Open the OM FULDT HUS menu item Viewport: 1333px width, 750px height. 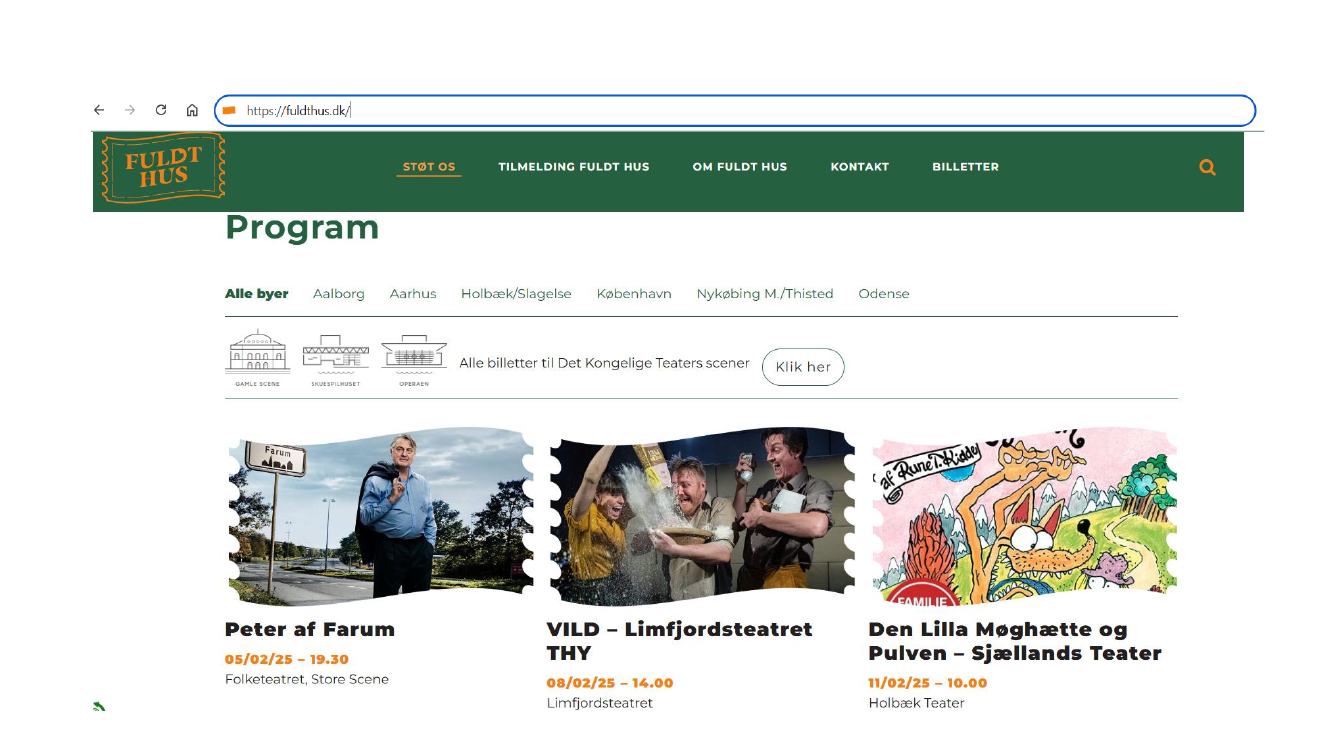pos(740,167)
